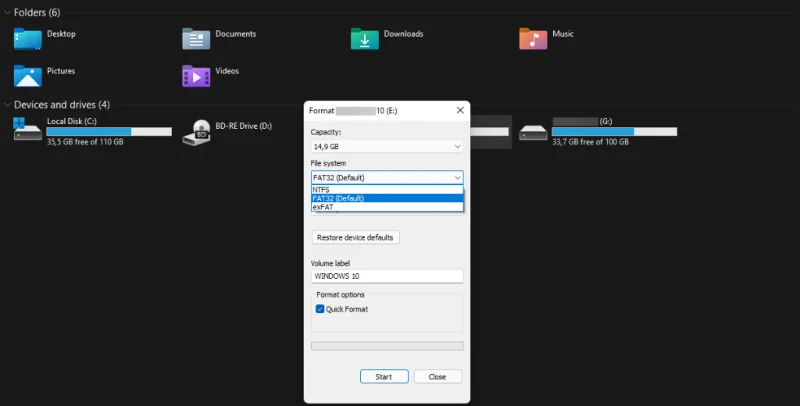This screenshot has width=800, height=406.
Task: Choose NTFS from the file system list
Action: (x=387, y=190)
